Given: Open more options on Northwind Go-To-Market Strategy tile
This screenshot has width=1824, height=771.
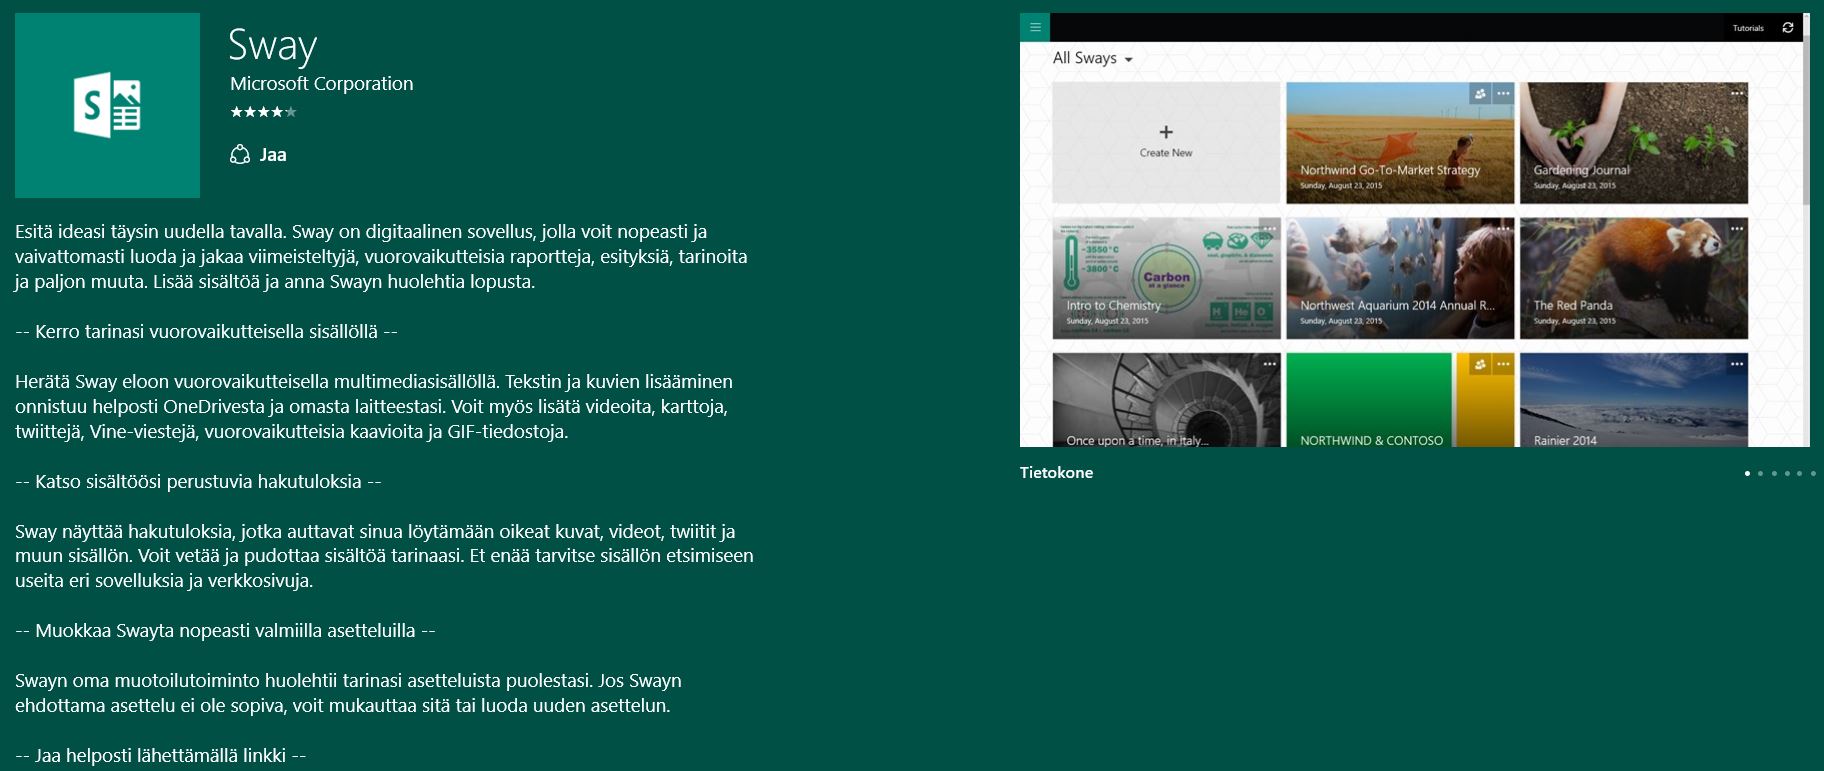Looking at the screenshot, I should [1503, 94].
